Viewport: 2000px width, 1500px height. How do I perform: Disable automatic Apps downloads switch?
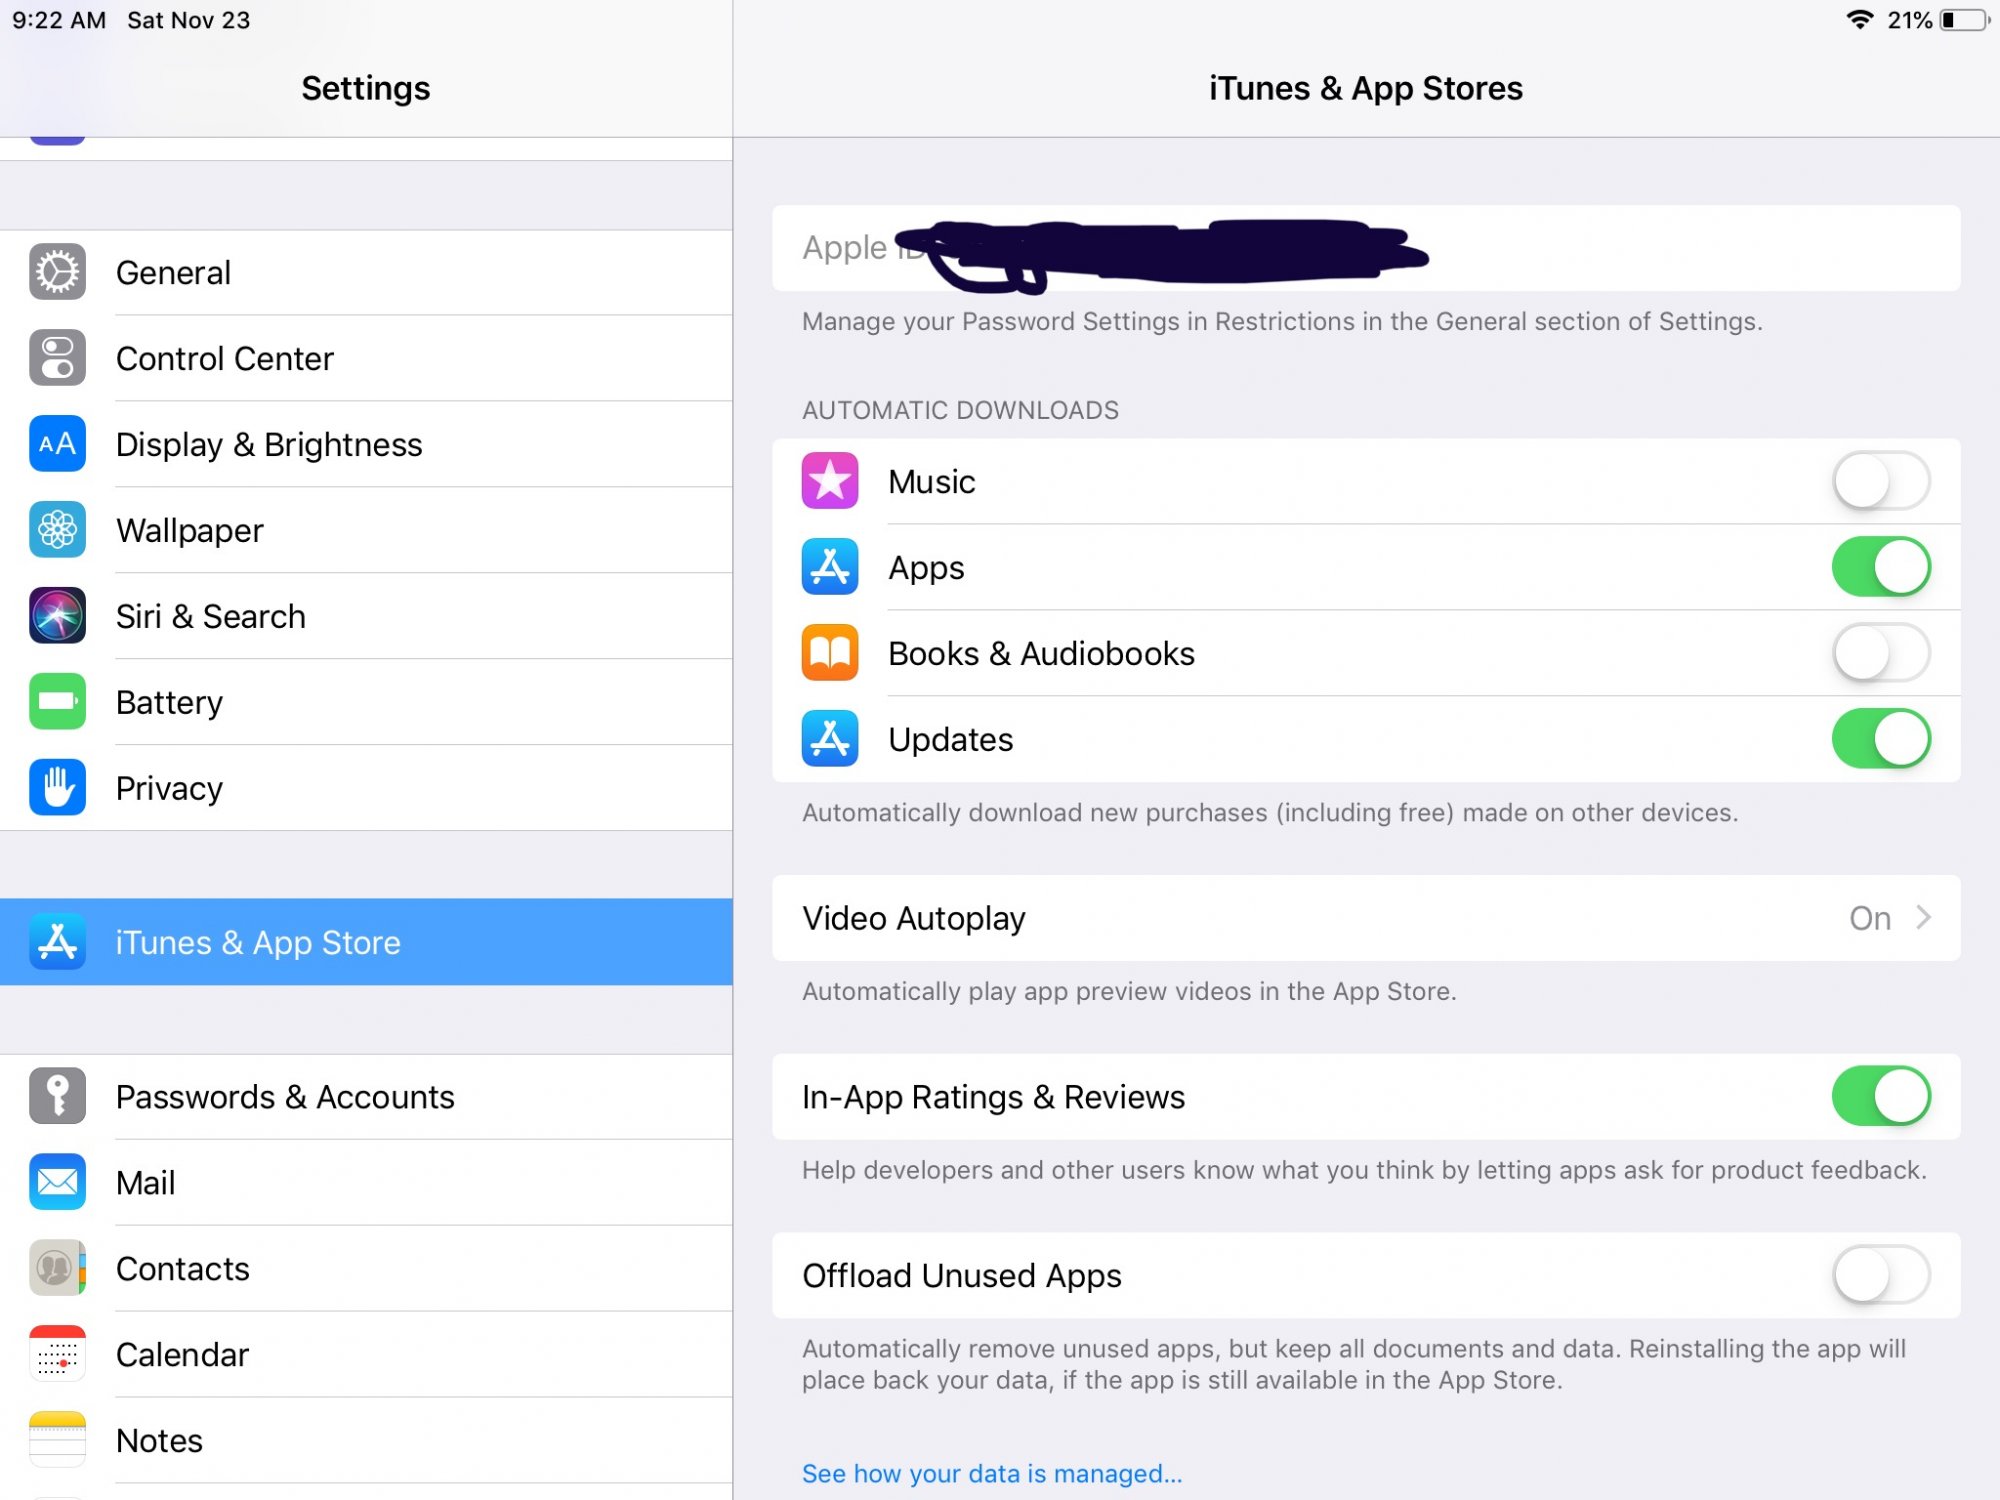(1881, 567)
